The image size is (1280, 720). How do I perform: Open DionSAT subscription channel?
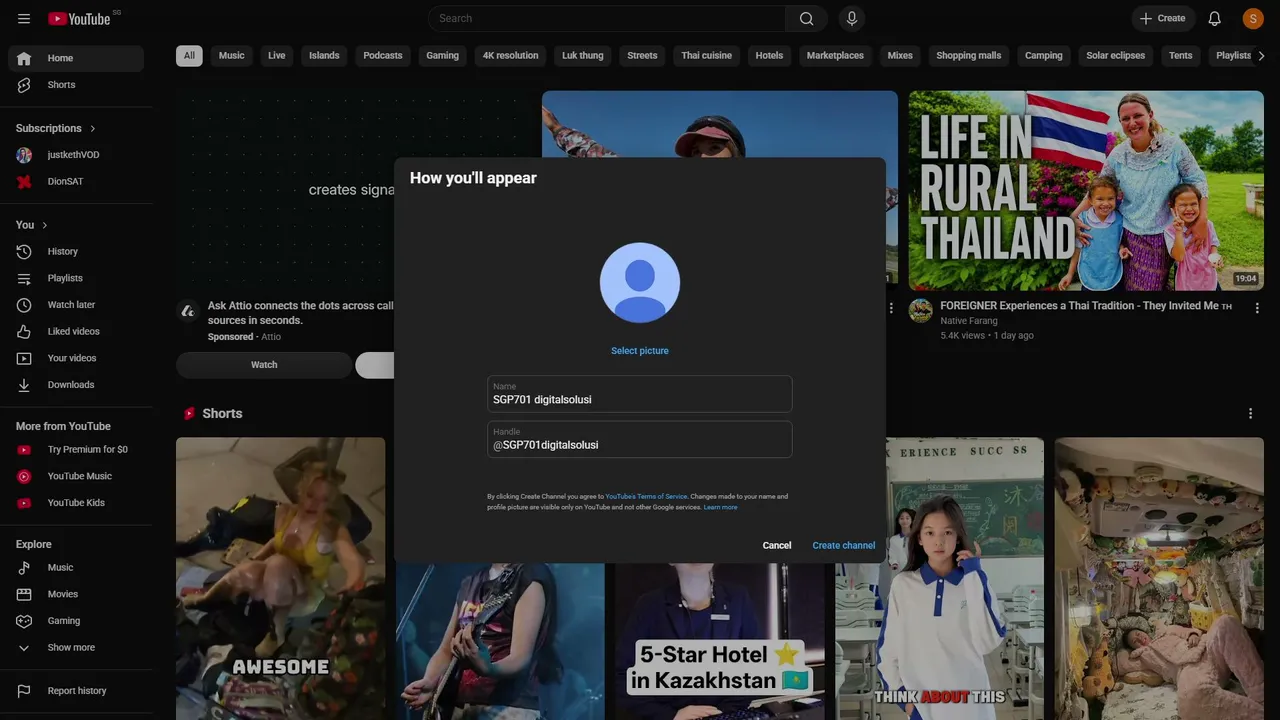tap(76, 182)
